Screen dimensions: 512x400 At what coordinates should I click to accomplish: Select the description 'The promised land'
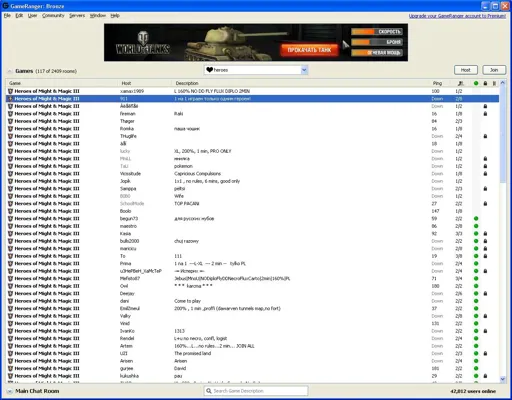[193, 353]
